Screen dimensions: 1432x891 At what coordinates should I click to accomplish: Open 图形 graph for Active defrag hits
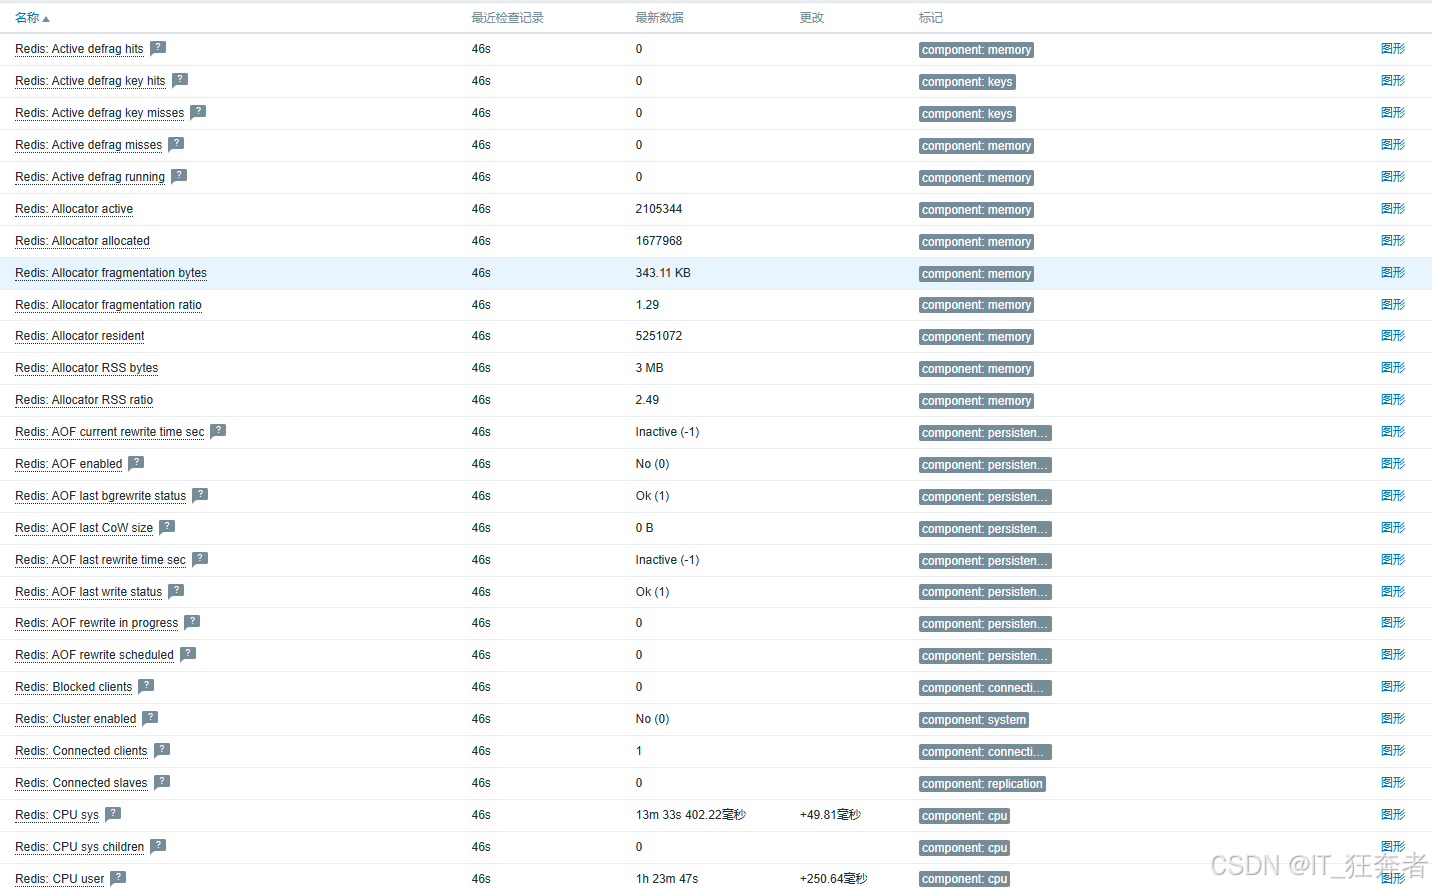point(1393,49)
